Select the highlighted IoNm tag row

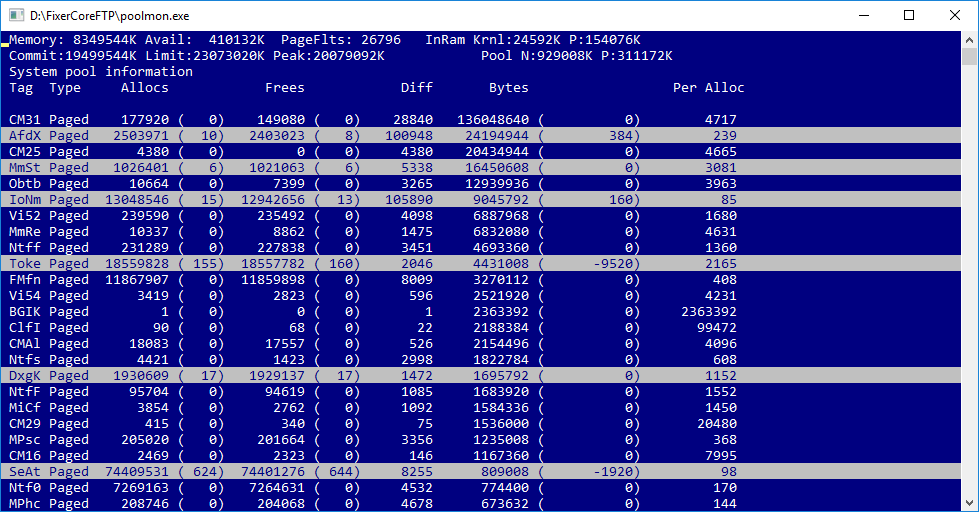[x=481, y=200]
